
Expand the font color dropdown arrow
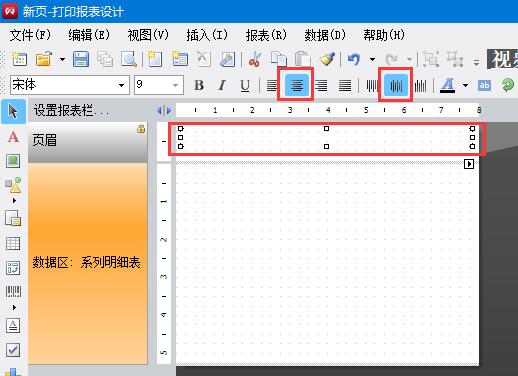click(465, 86)
